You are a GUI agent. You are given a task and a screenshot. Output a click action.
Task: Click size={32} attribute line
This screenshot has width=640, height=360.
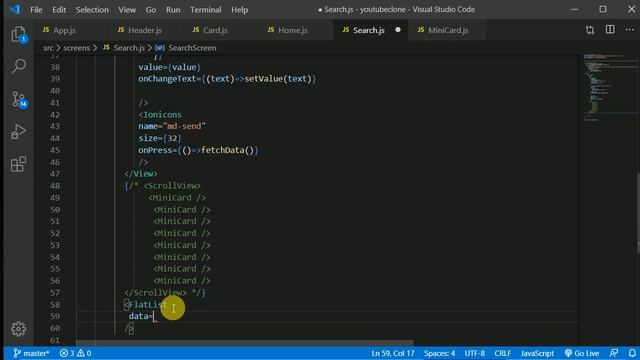click(x=160, y=138)
